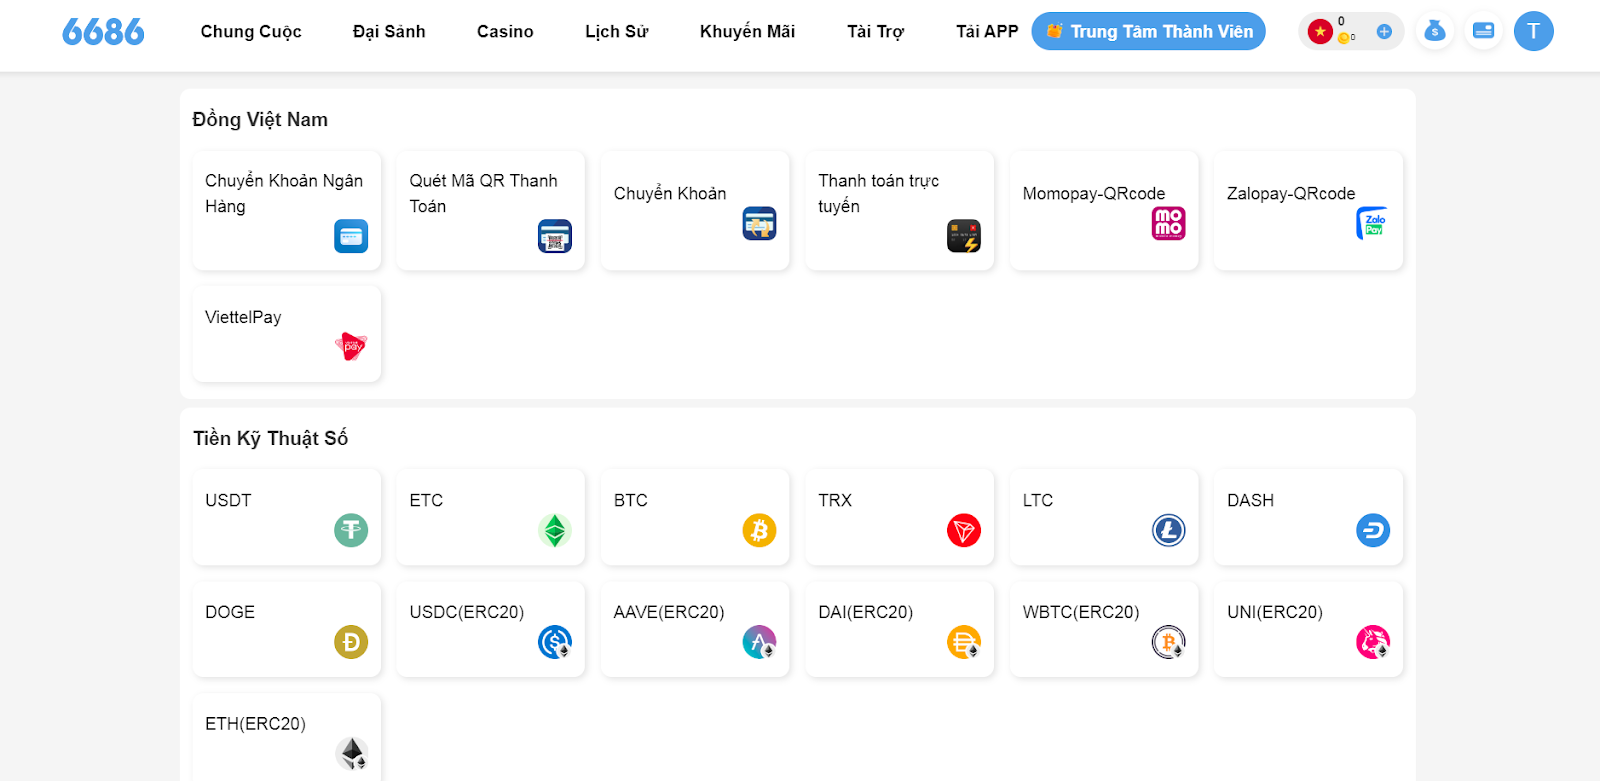Viewport: 1600px width, 781px height.
Task: Click the AAVE(ERC20) coin icon
Action: (760, 642)
